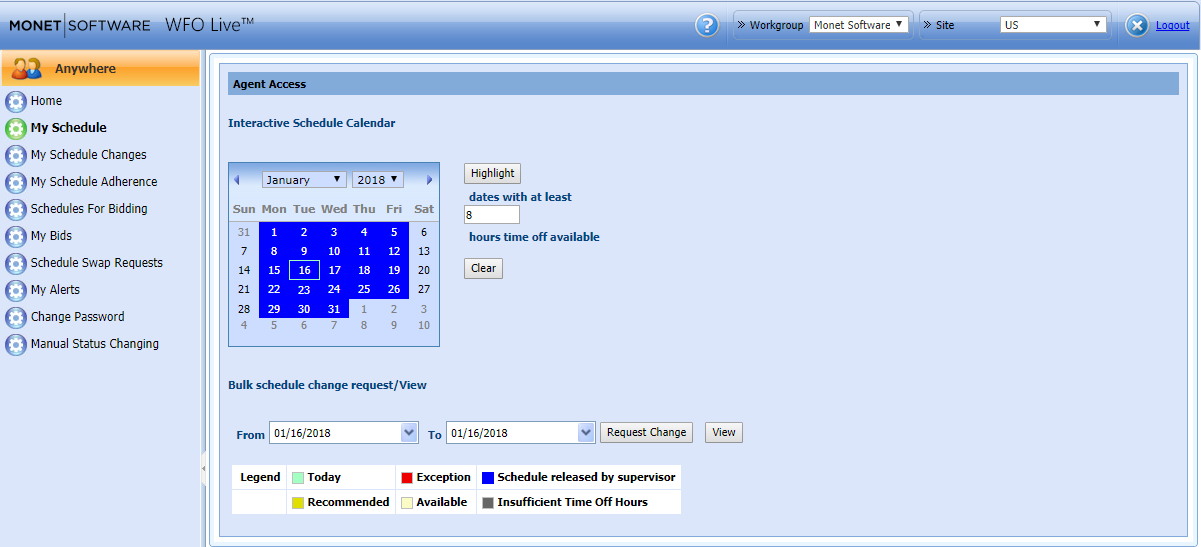
Task: Go to previous month with left arrow
Action: click(237, 180)
